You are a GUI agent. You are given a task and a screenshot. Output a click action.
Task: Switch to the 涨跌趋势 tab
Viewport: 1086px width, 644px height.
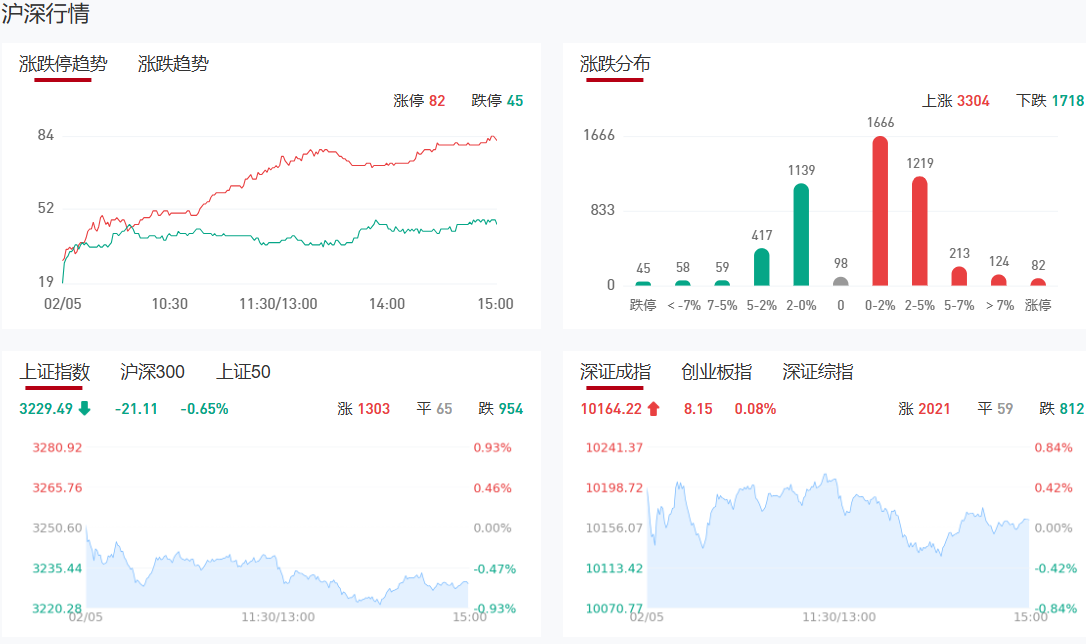point(173,64)
